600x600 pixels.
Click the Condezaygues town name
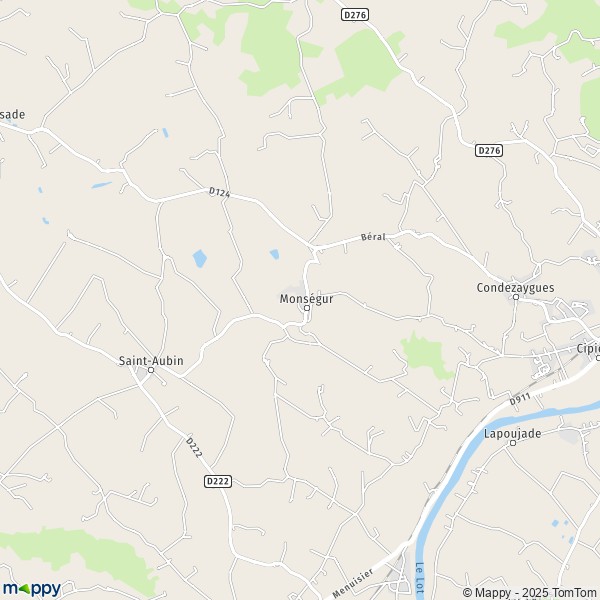515,288
